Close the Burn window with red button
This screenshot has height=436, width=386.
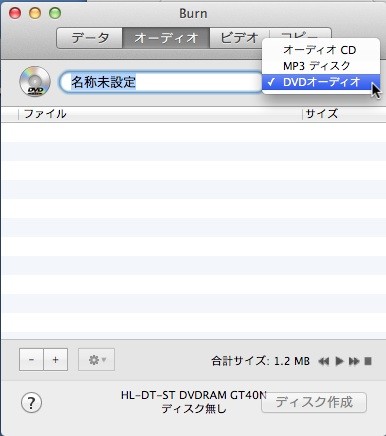pyautogui.click(x=15, y=13)
